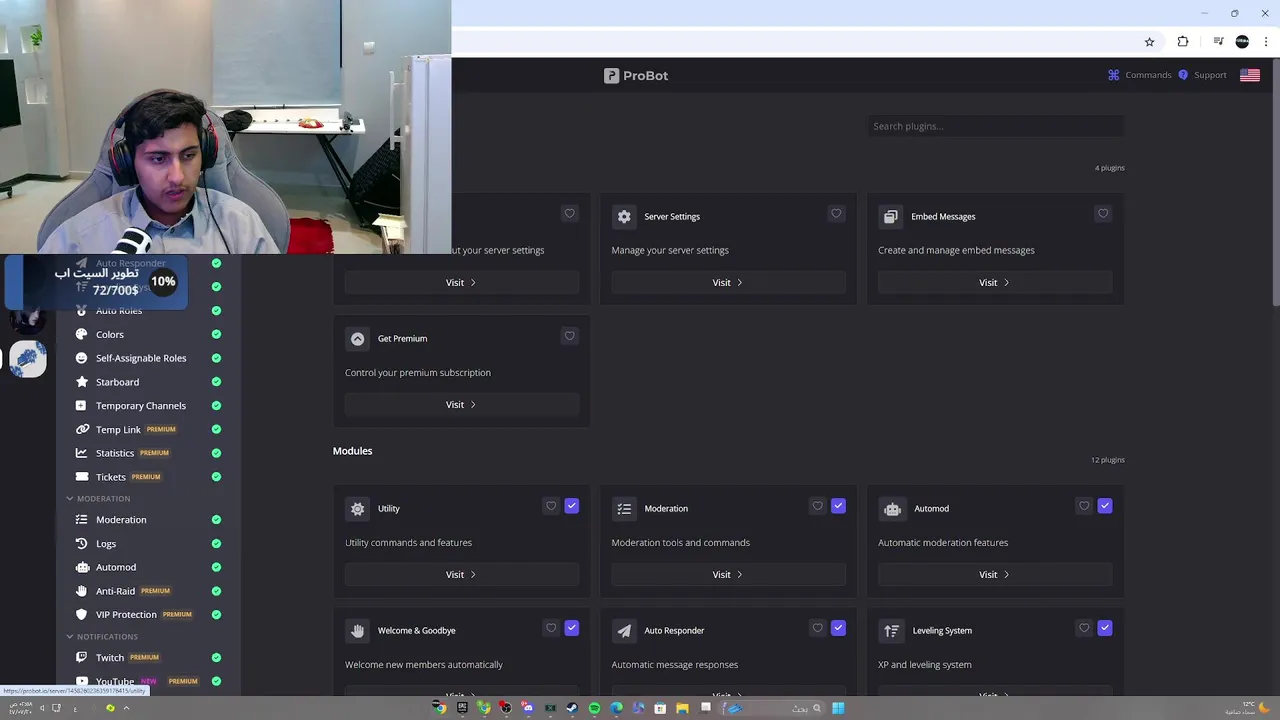The width and height of the screenshot is (1280, 720).
Task: Collapse the MODERATION sidebar section
Action: point(99,498)
